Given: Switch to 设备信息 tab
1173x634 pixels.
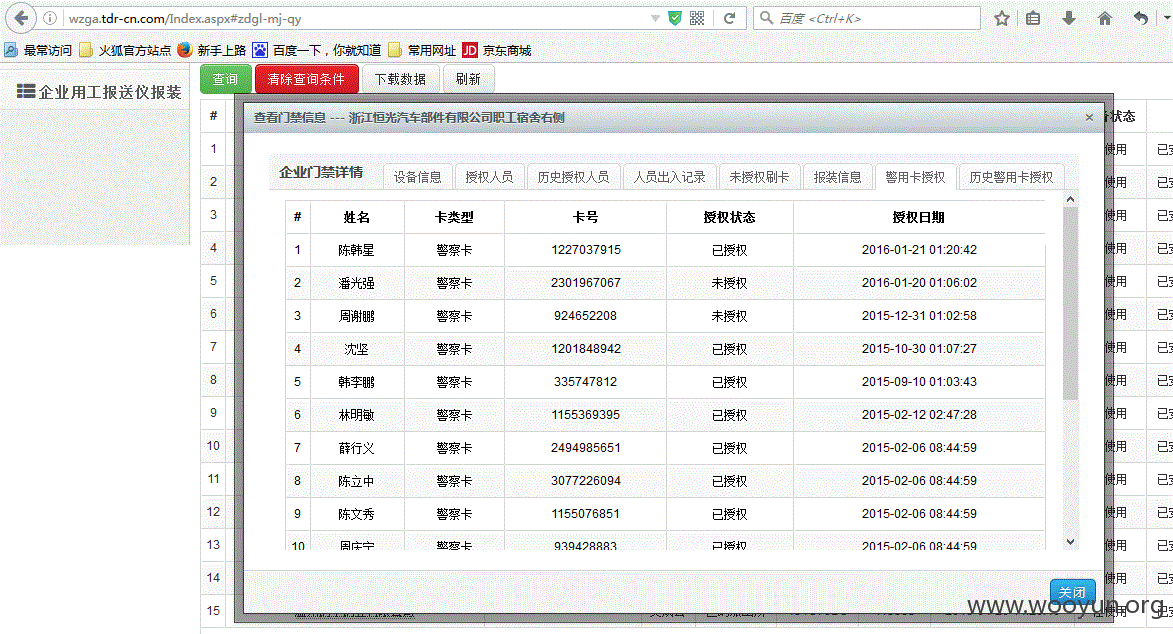Looking at the screenshot, I should click(x=417, y=177).
